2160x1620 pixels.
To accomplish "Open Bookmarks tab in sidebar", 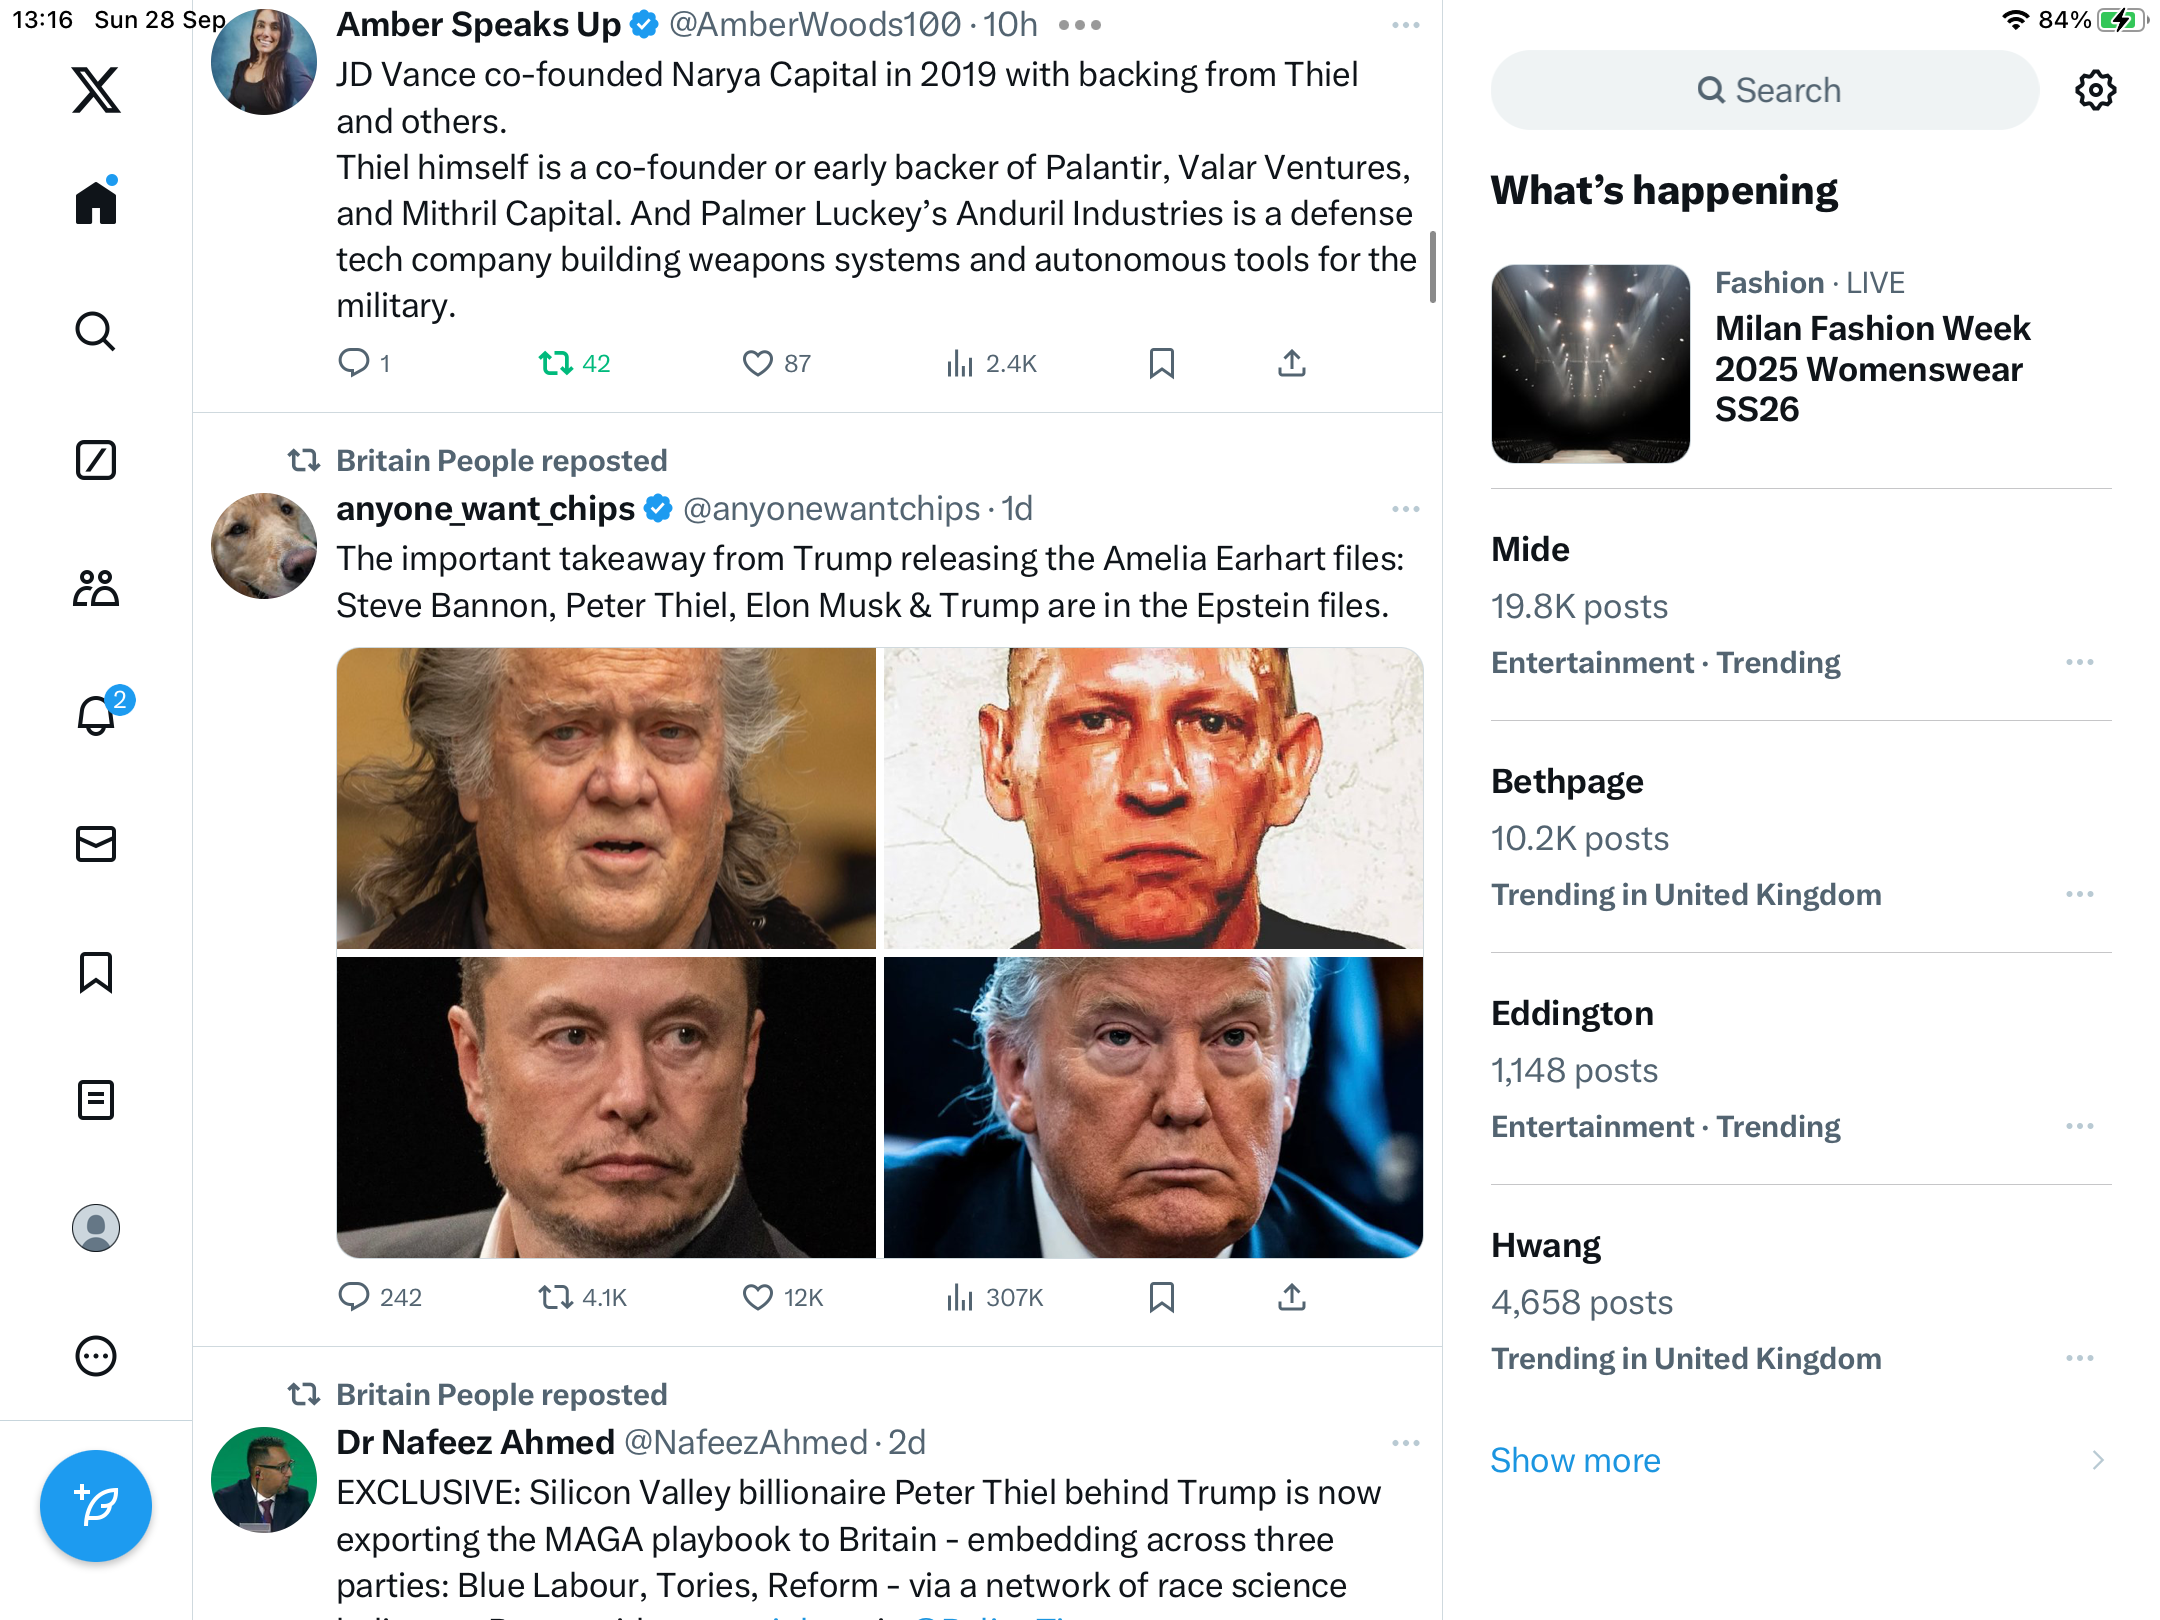I will pos(96,972).
